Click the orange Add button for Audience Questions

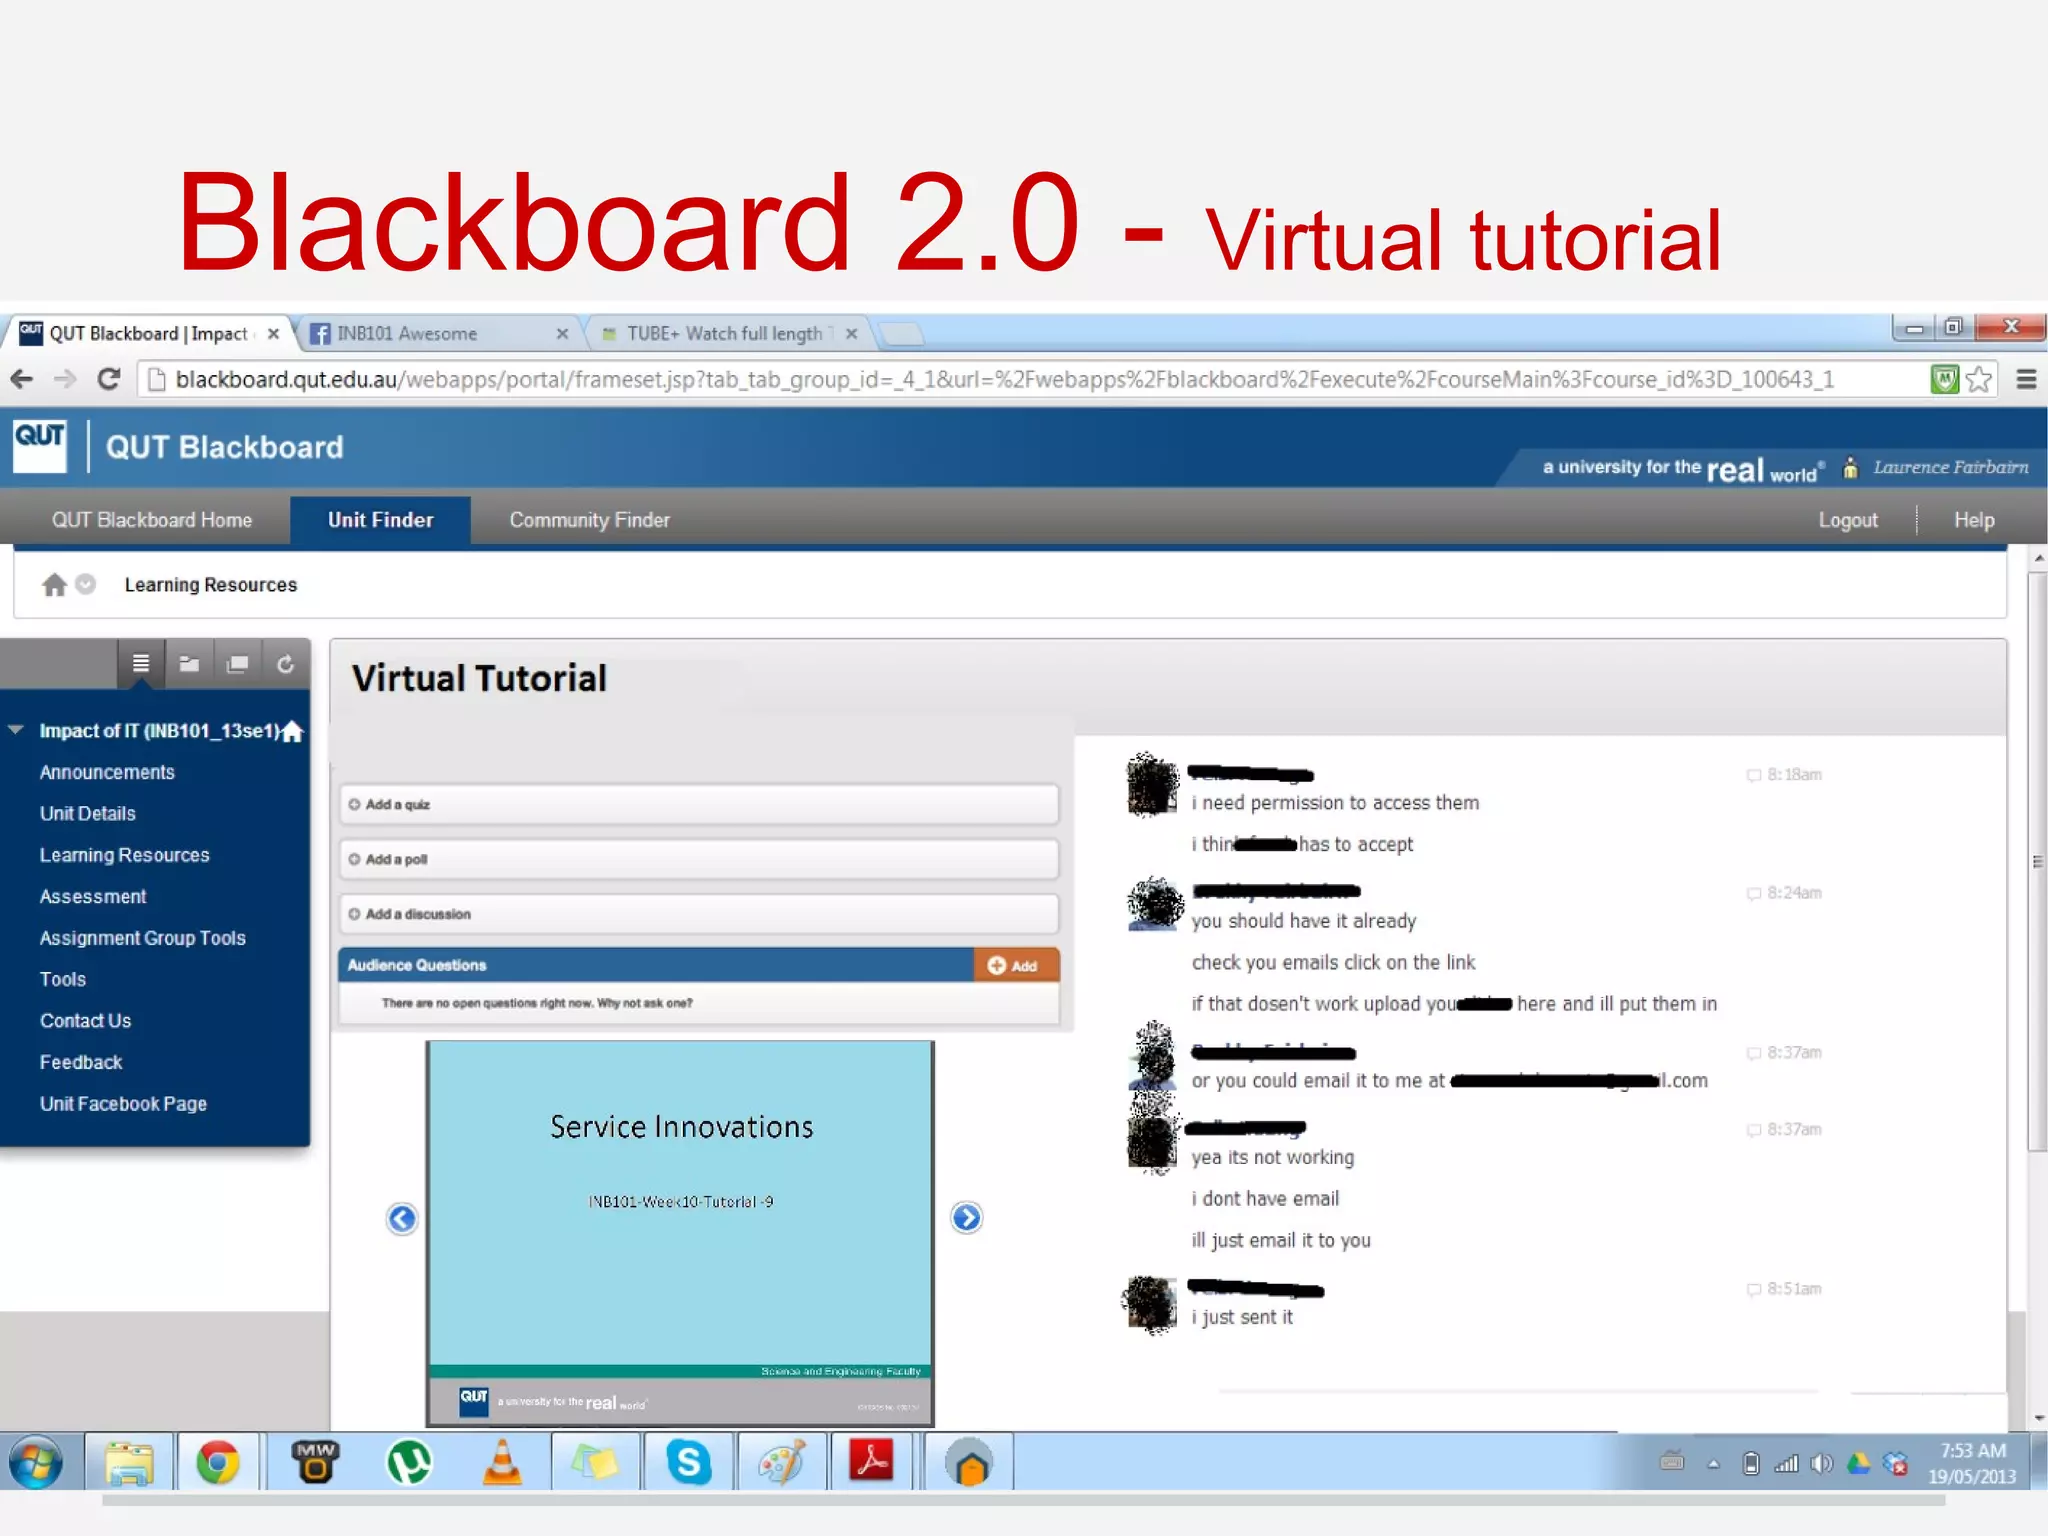tap(1015, 965)
